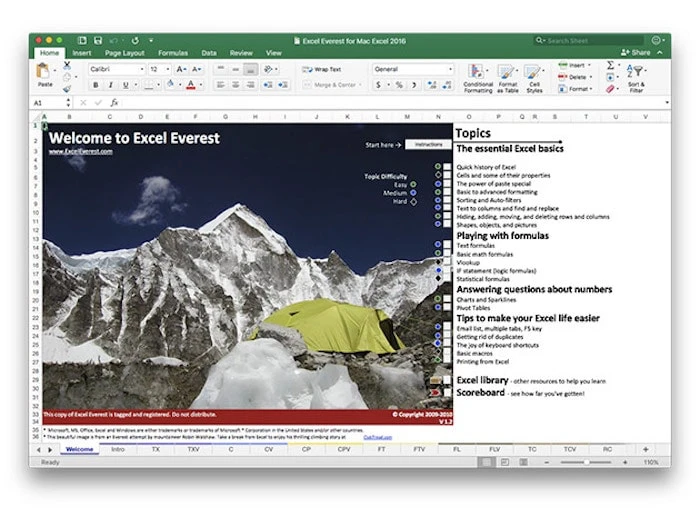Open the Calibri font name dropdown
Viewport: 700px width, 526px height.
(142, 69)
